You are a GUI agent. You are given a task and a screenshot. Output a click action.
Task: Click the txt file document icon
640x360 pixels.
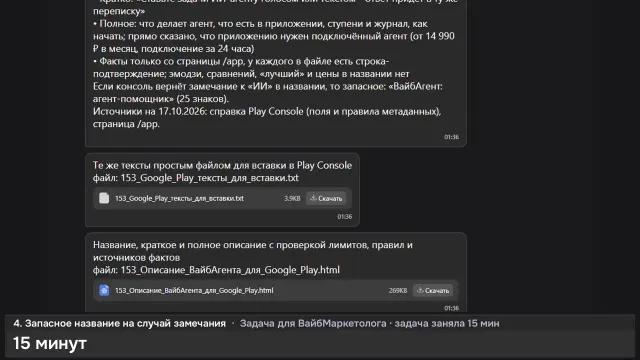tap(104, 198)
